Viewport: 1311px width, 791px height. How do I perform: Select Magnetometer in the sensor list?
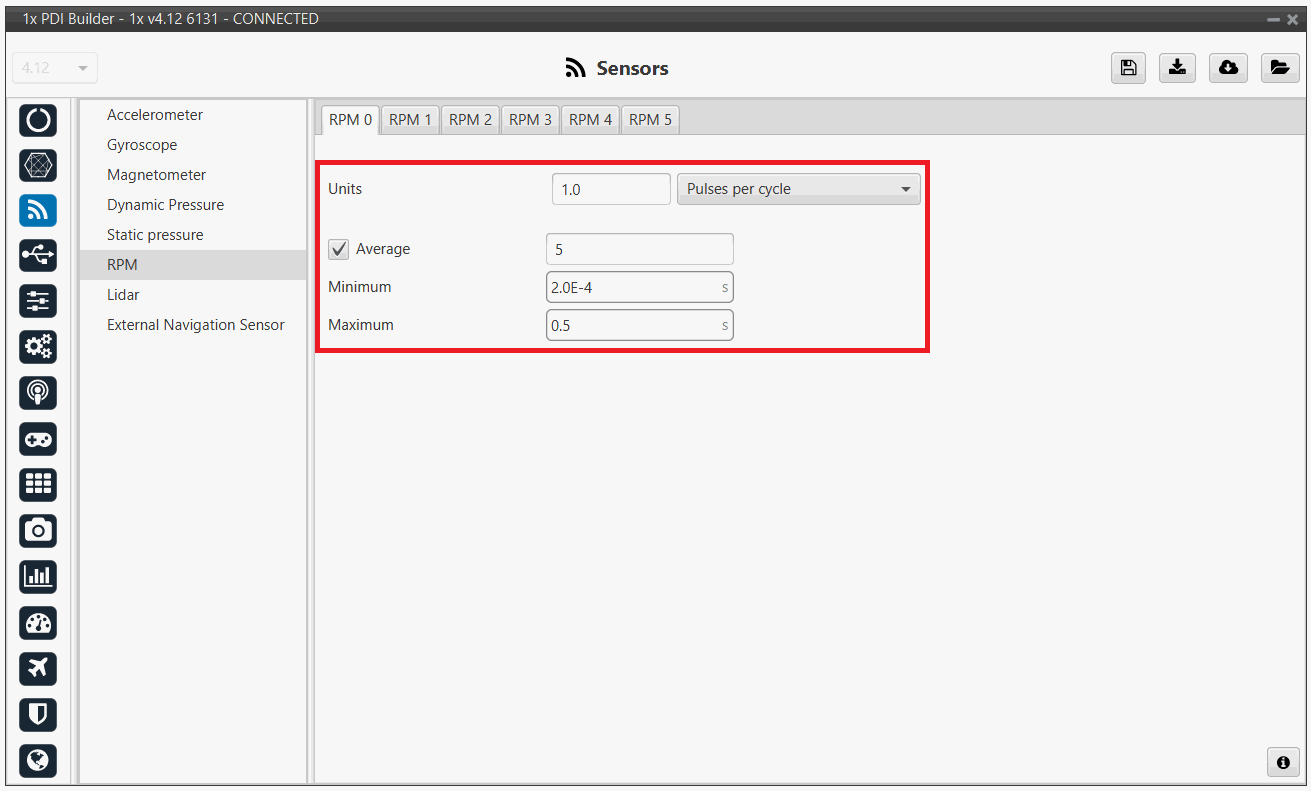pos(156,175)
